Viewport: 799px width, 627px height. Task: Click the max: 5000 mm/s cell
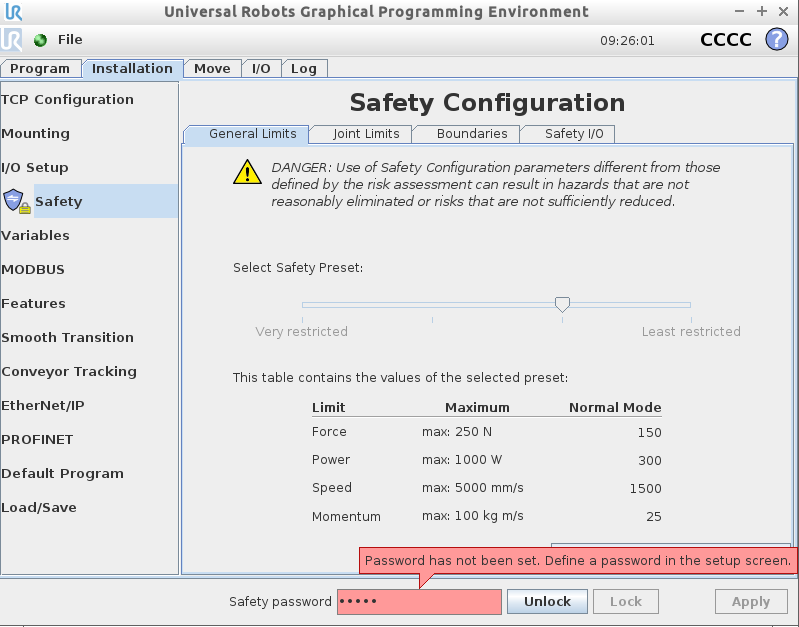[472, 488]
